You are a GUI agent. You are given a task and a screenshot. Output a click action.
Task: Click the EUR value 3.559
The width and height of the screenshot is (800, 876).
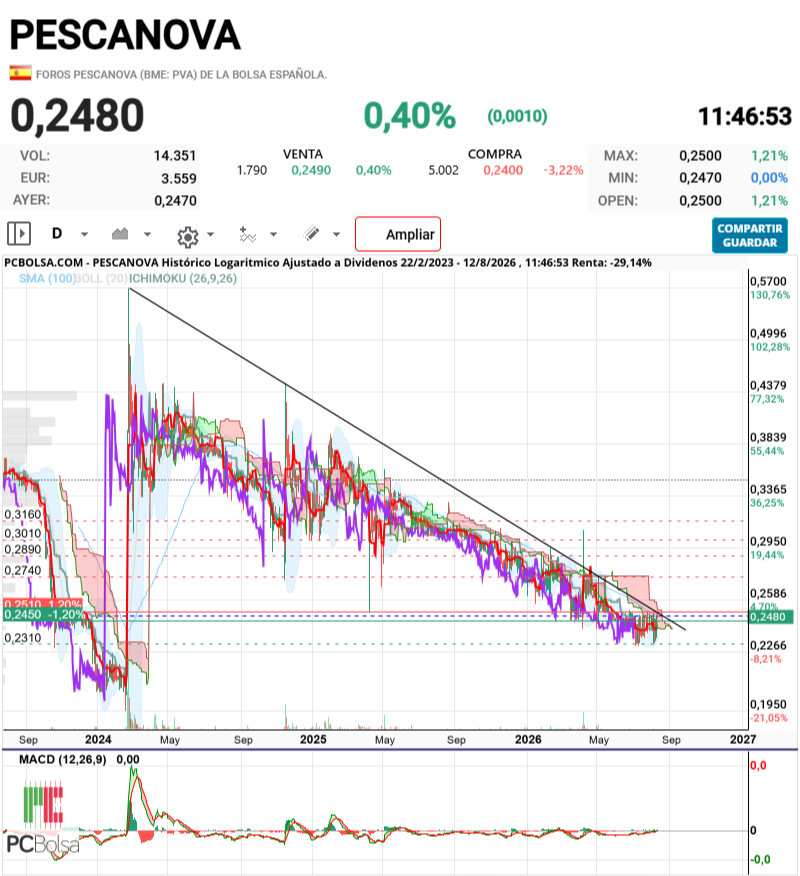179,178
